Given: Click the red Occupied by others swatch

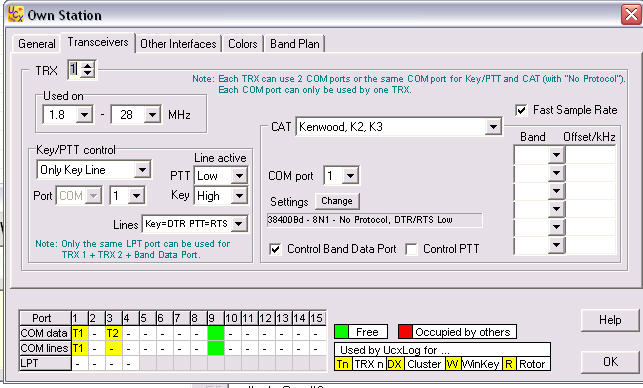Looking at the screenshot, I should tap(405, 331).
